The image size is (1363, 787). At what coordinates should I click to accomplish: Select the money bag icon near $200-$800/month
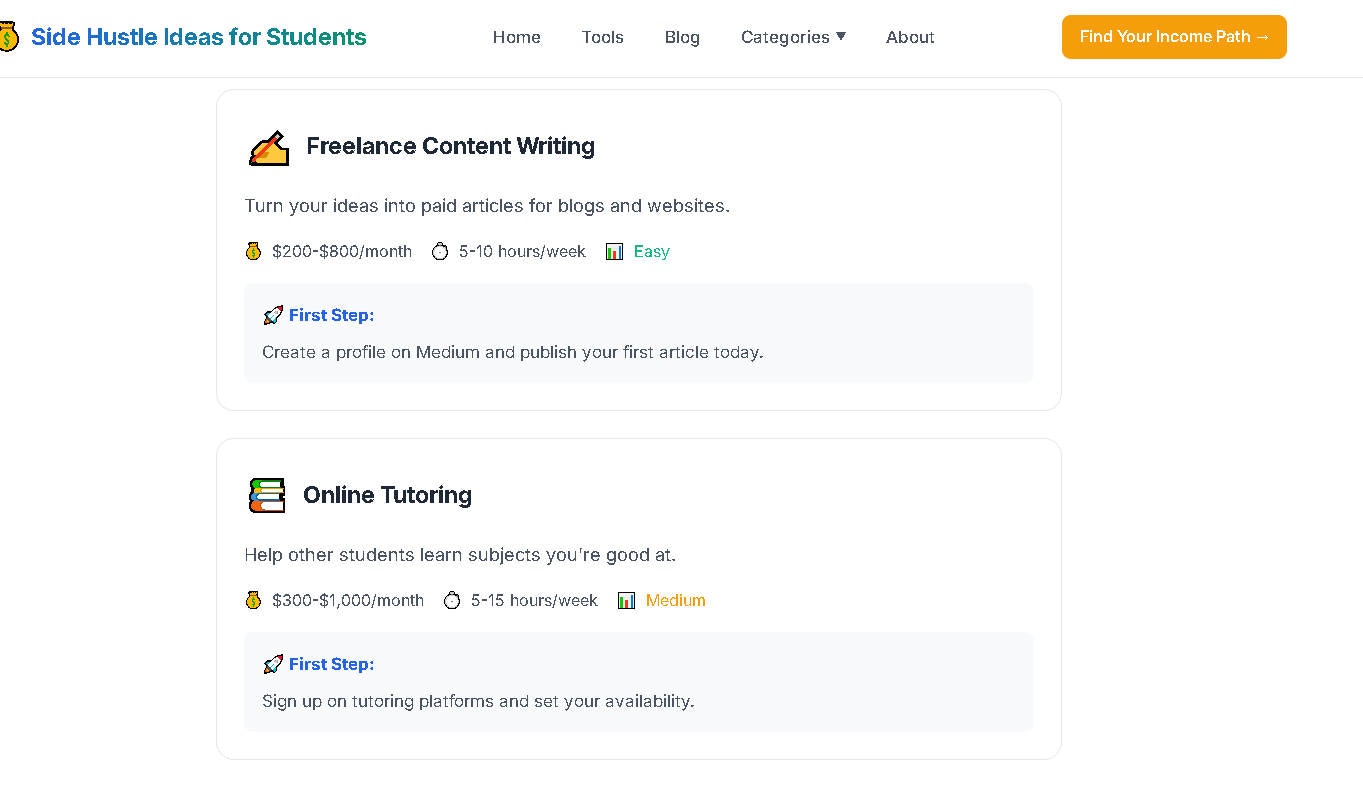(253, 251)
